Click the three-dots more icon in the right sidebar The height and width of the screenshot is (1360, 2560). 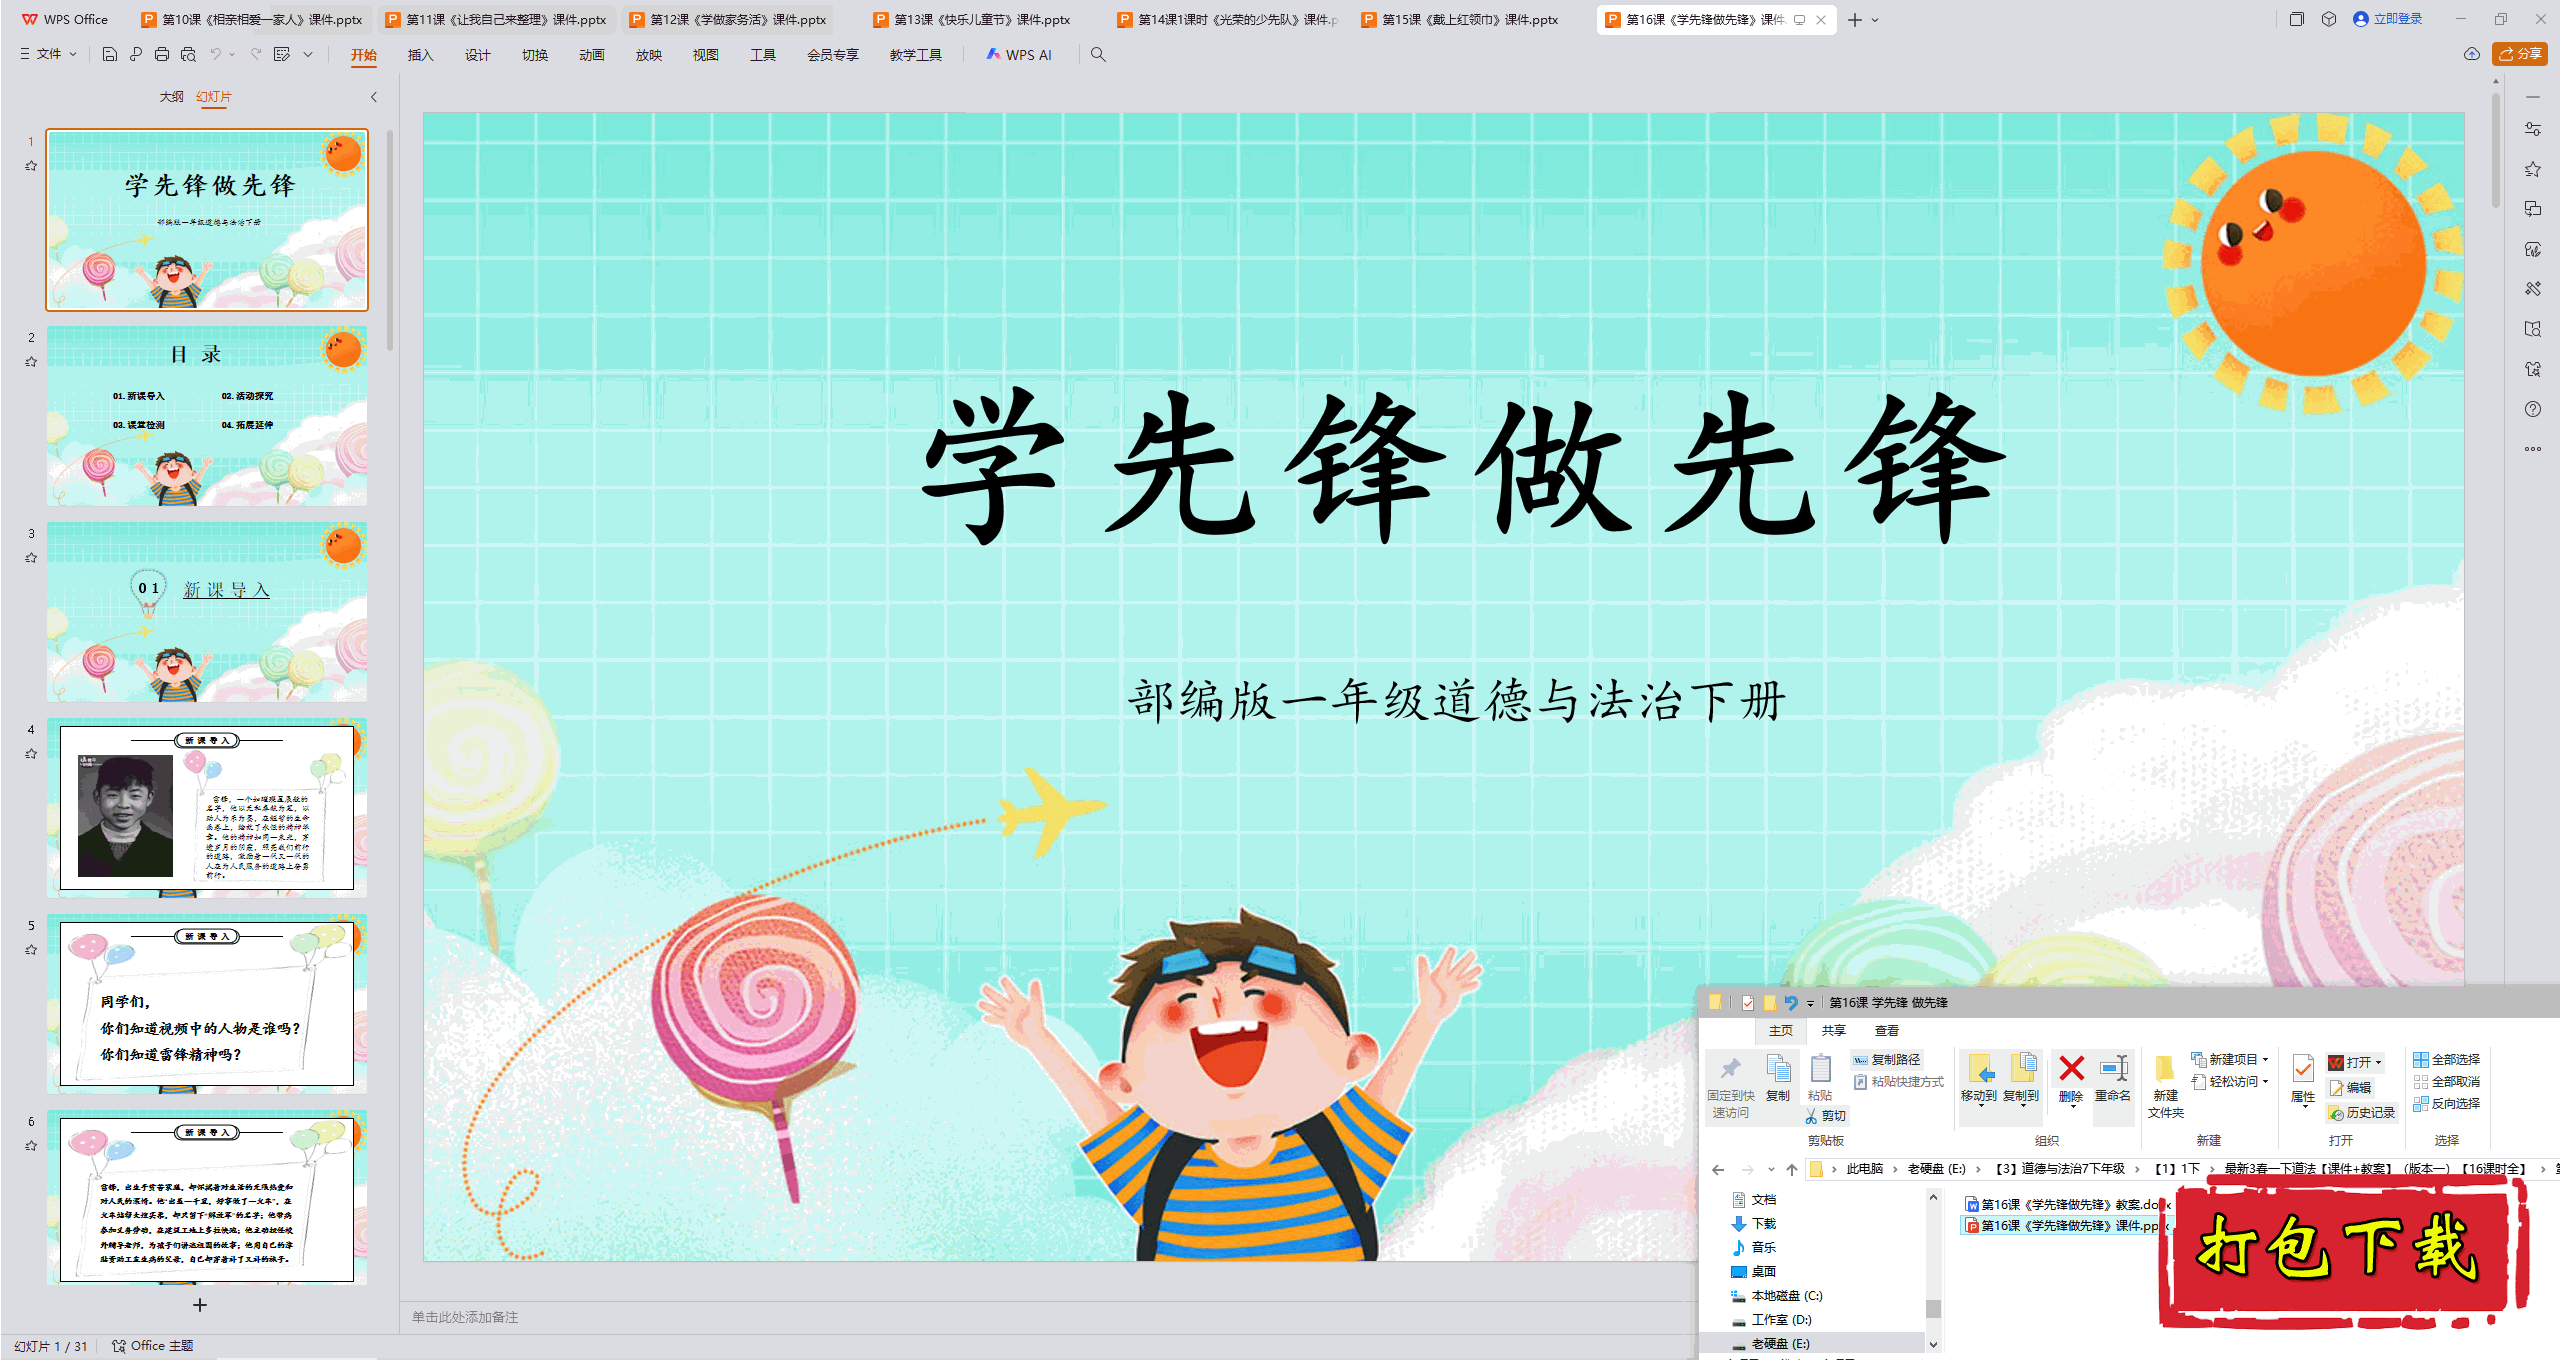pyautogui.click(x=2533, y=449)
